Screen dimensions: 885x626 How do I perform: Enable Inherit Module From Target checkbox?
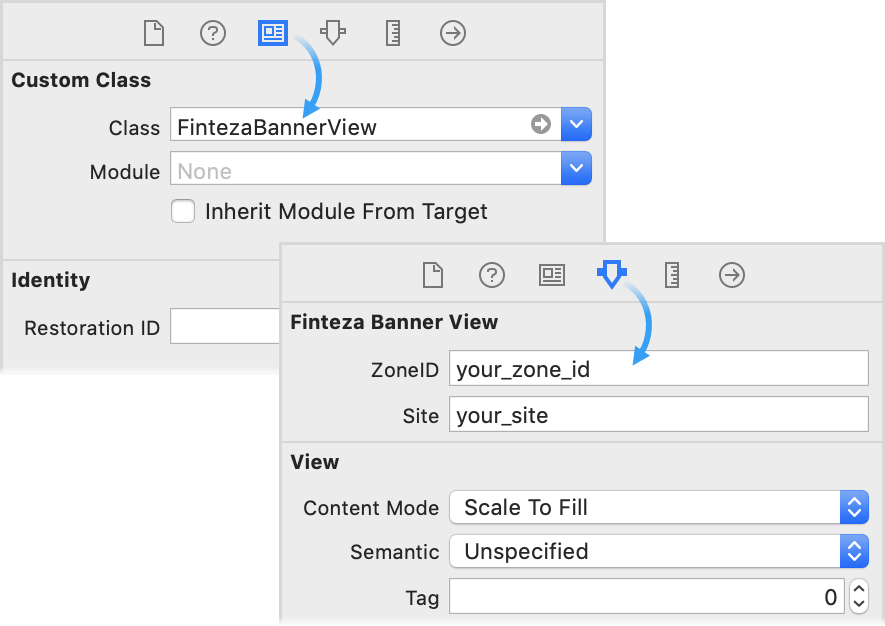[183, 211]
